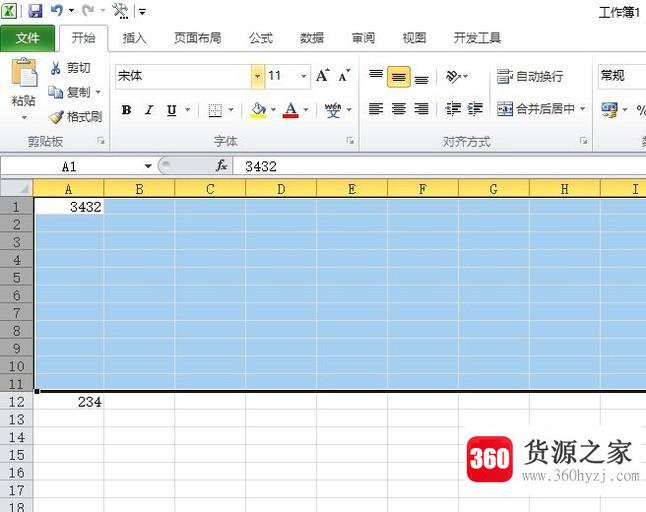The image size is (646, 512).
Task: Click the wén phonetic guide icon
Action: click(333, 110)
